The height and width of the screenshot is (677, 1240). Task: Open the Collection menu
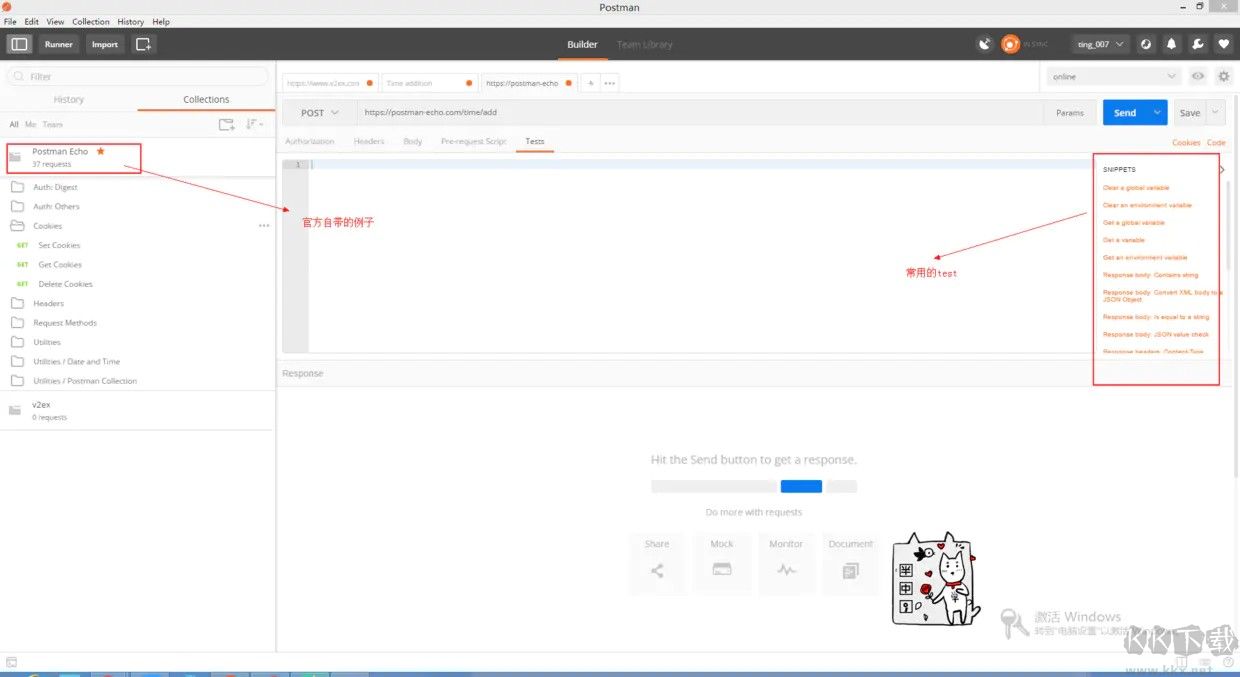click(91, 21)
